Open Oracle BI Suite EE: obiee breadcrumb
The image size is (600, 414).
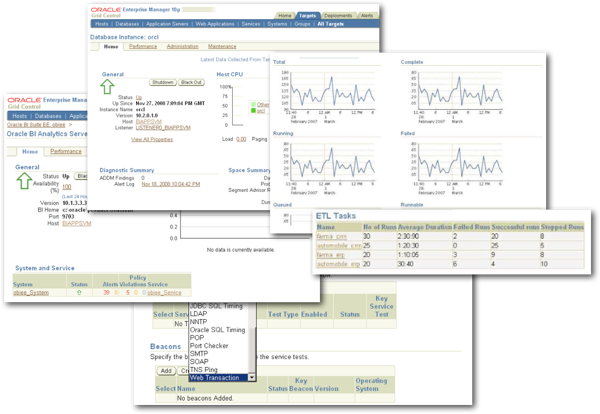pos(36,125)
